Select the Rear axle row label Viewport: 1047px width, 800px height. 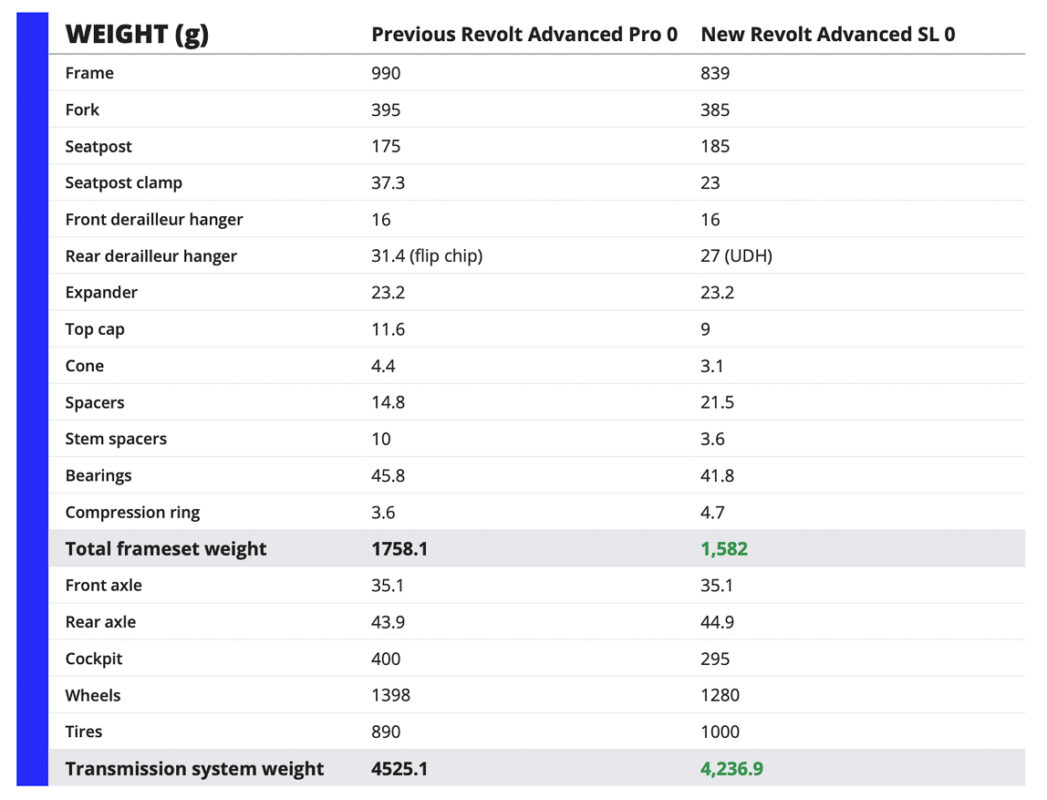(100, 622)
